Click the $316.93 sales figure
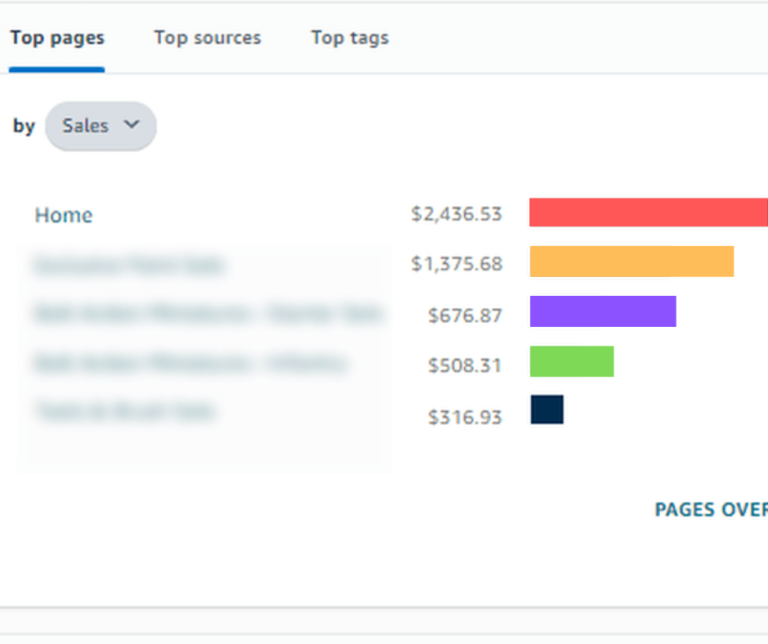Viewport: 768px width, 644px height. pos(464,417)
